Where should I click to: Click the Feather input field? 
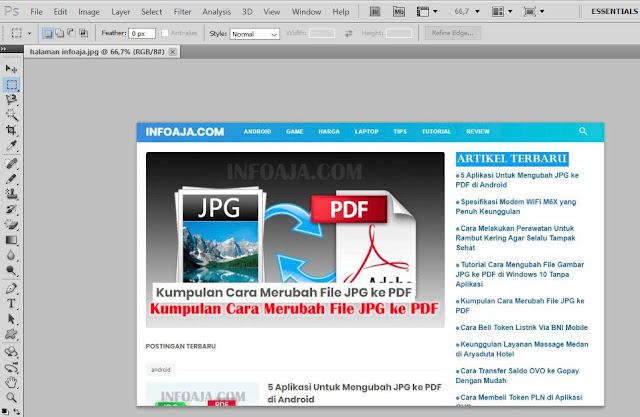(x=142, y=33)
